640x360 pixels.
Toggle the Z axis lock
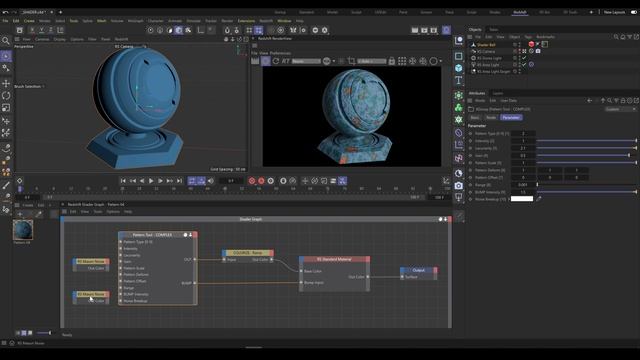pyautogui.click(x=51, y=30)
